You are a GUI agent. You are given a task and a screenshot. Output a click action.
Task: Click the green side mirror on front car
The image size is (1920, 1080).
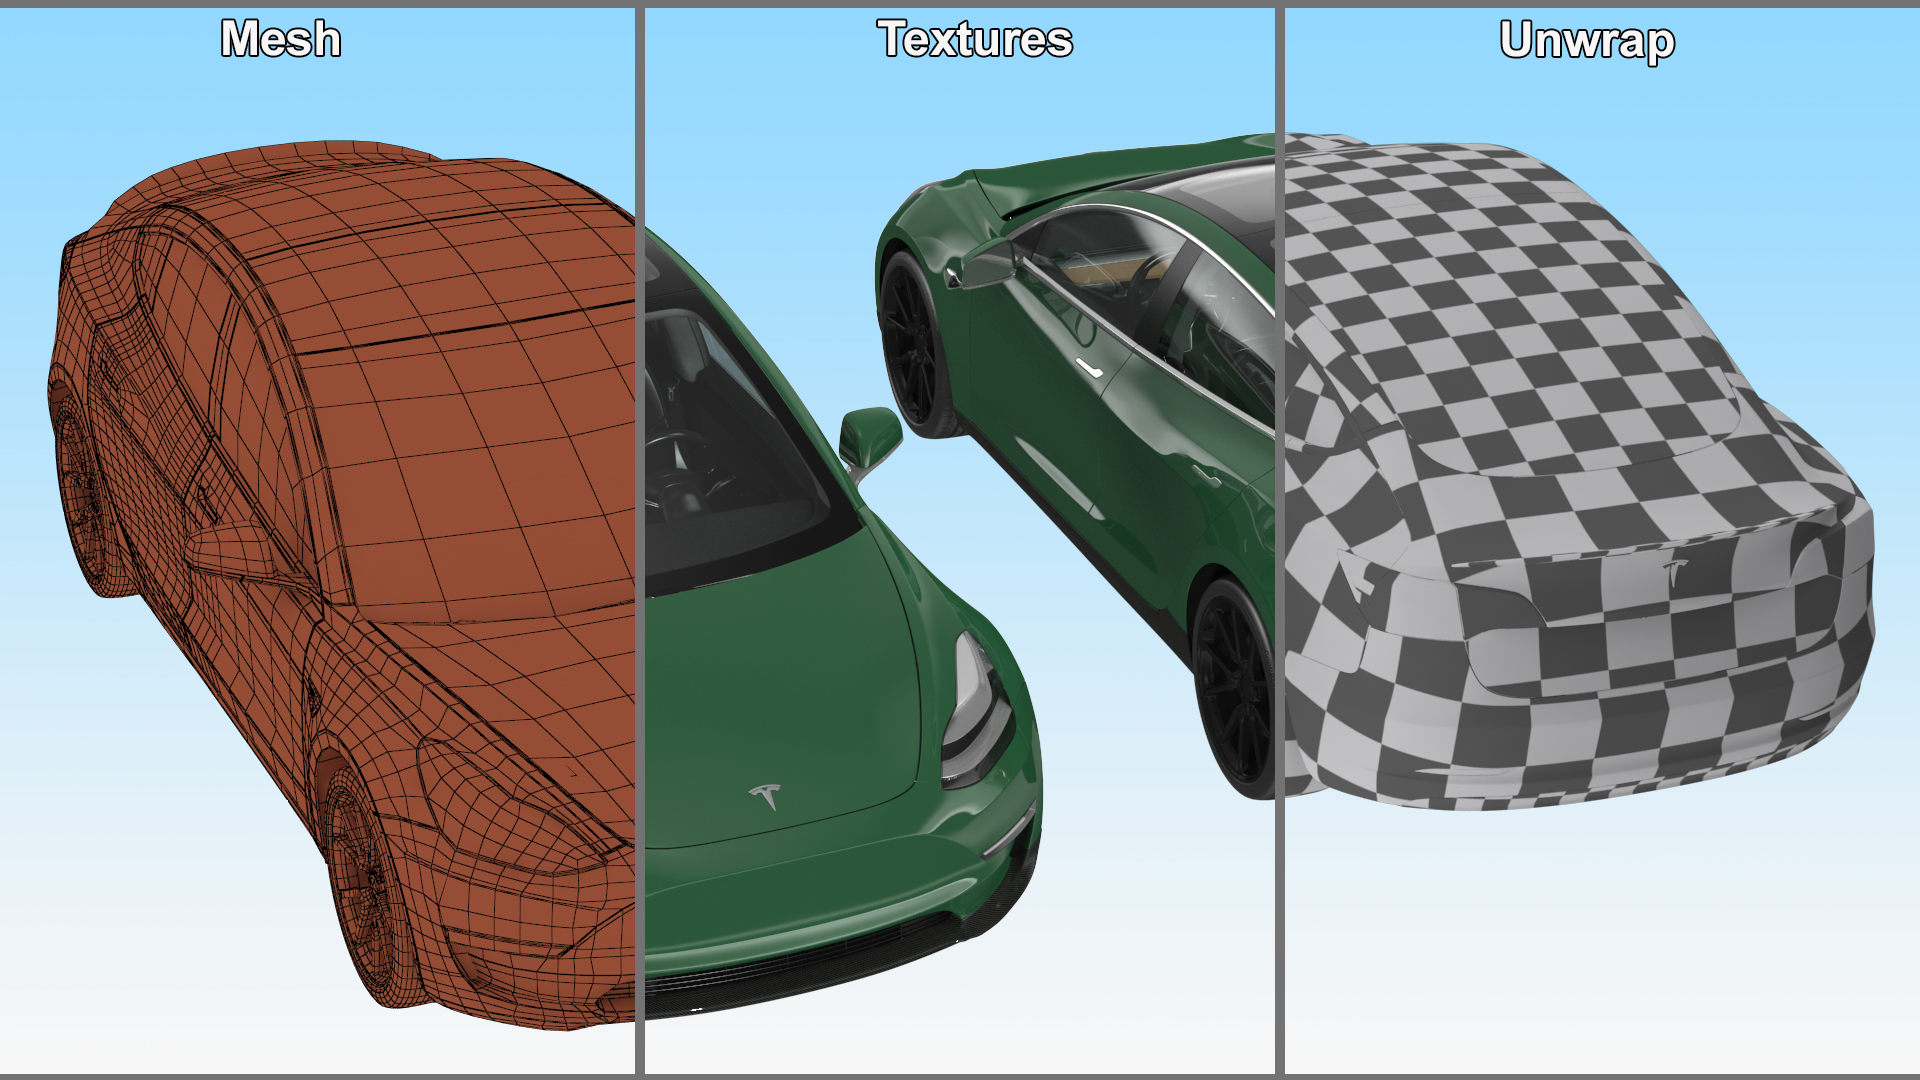pyautogui.click(x=870, y=440)
